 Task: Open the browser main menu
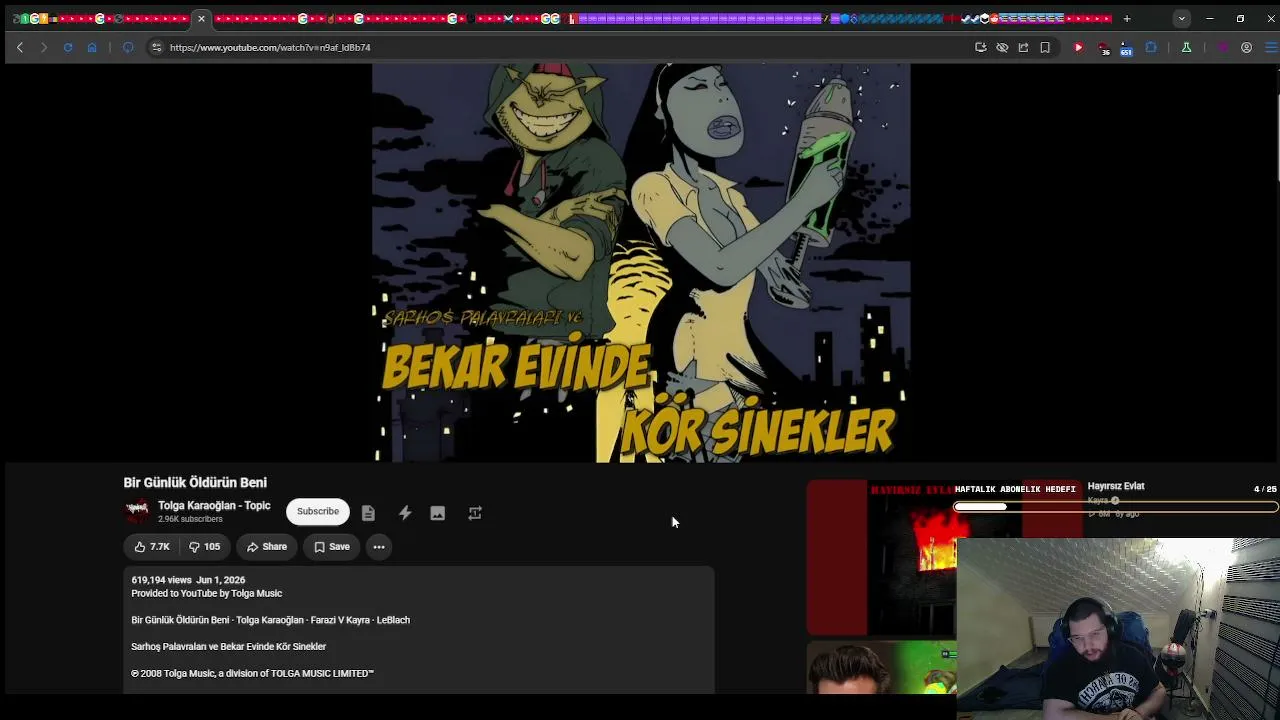1271,47
